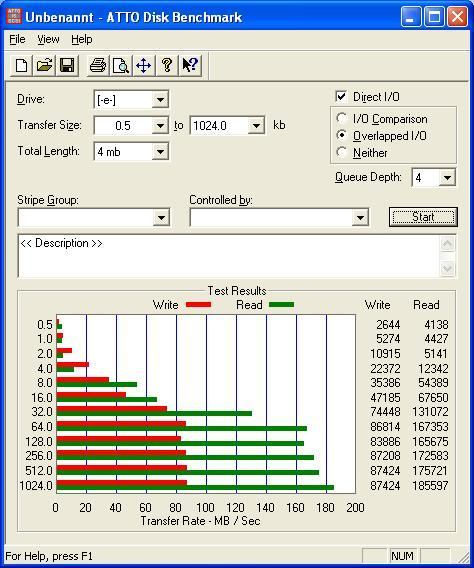Click the red write bar for 32.0
This screenshot has height=568, width=474.
coord(112,409)
